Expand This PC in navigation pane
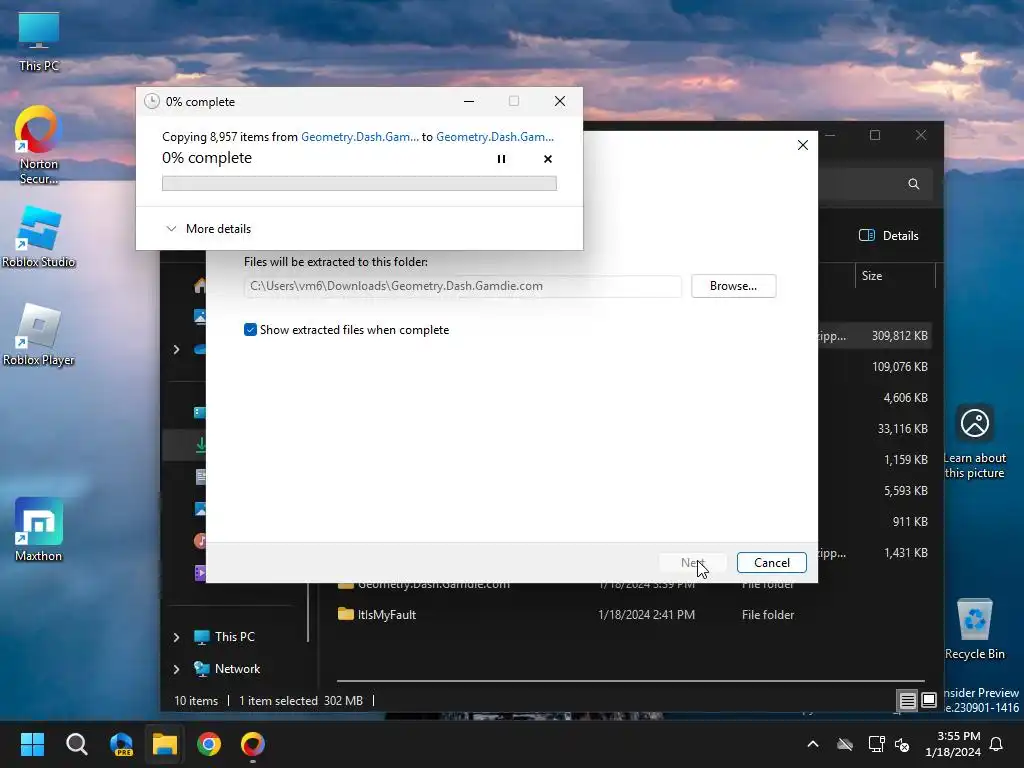 176,637
